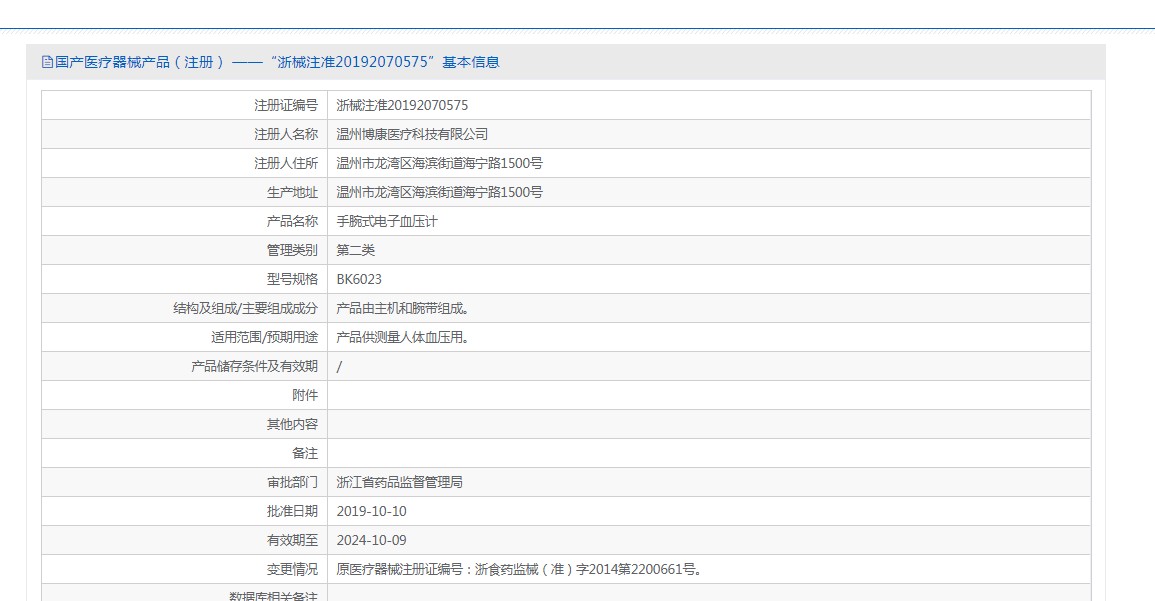Select the 第二类 category value
This screenshot has width=1155, height=601.
[356, 250]
